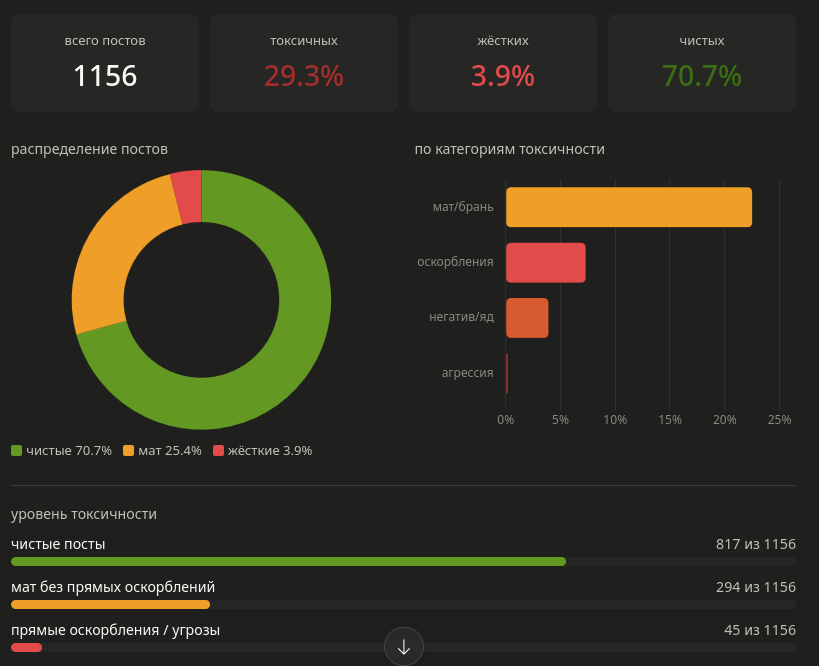The height and width of the screenshot is (666, 819).
Task: Click the 0% axis tick label
Action: (506, 419)
